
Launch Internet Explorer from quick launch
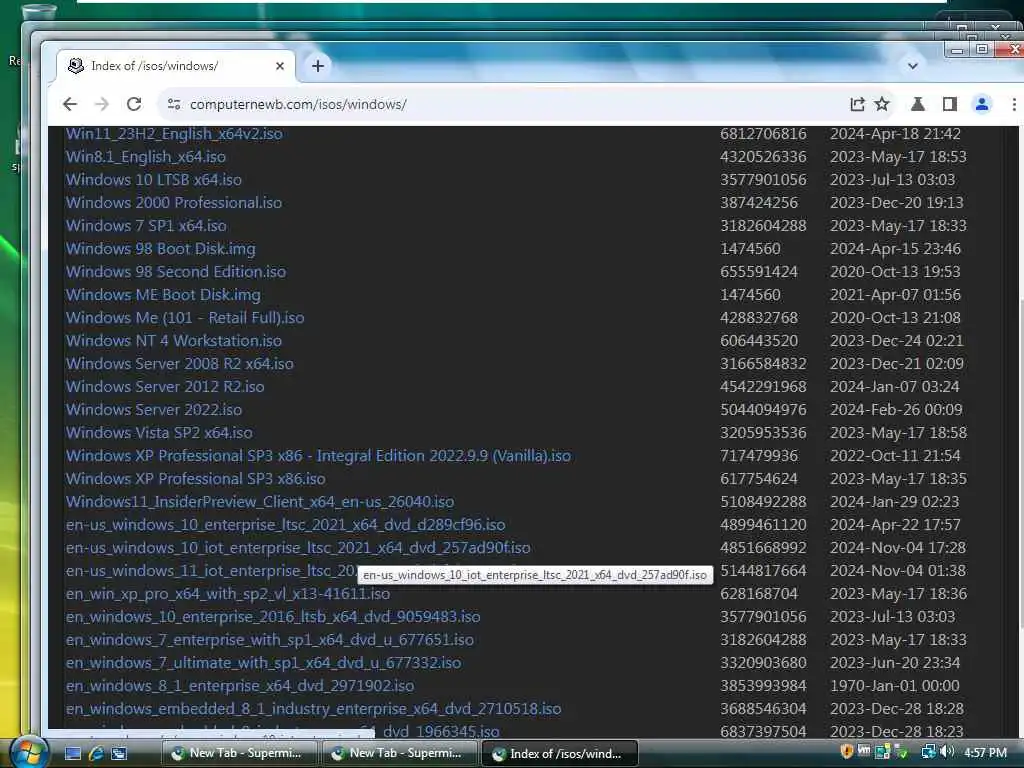(96, 754)
